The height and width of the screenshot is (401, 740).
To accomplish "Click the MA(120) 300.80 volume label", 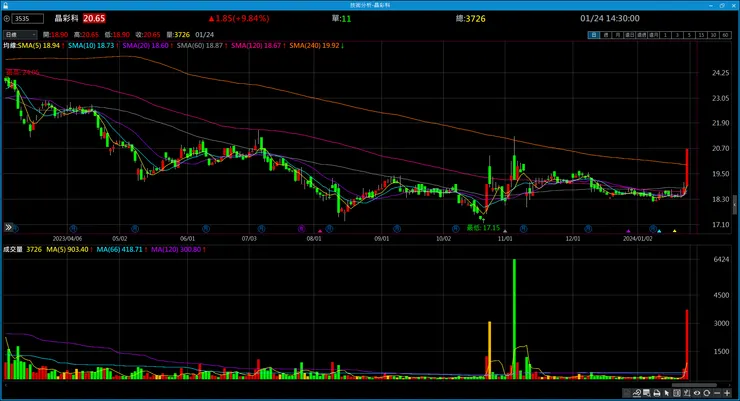I will 176,250.
